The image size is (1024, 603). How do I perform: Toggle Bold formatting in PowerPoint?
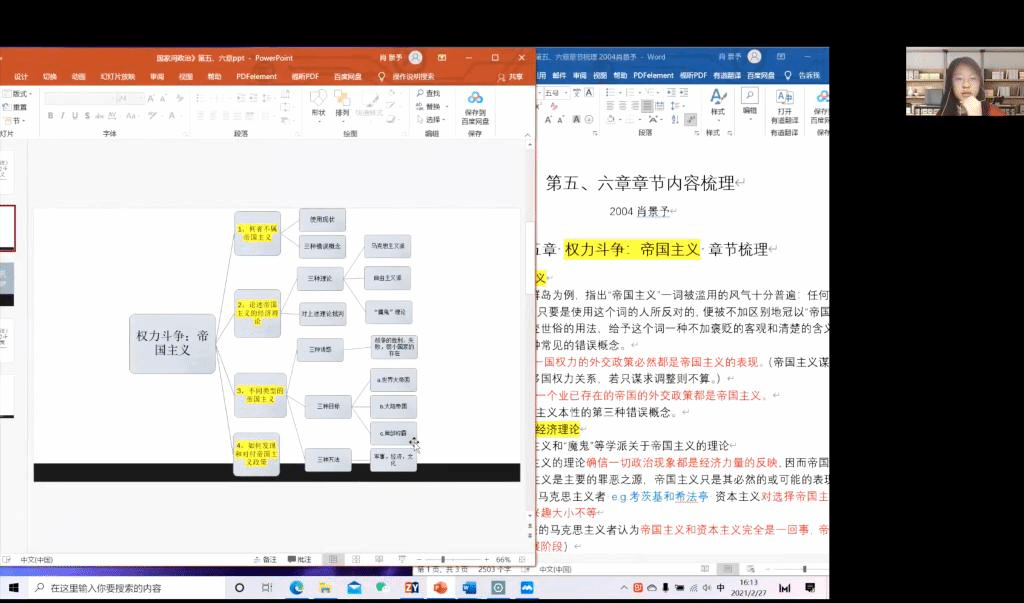49,116
